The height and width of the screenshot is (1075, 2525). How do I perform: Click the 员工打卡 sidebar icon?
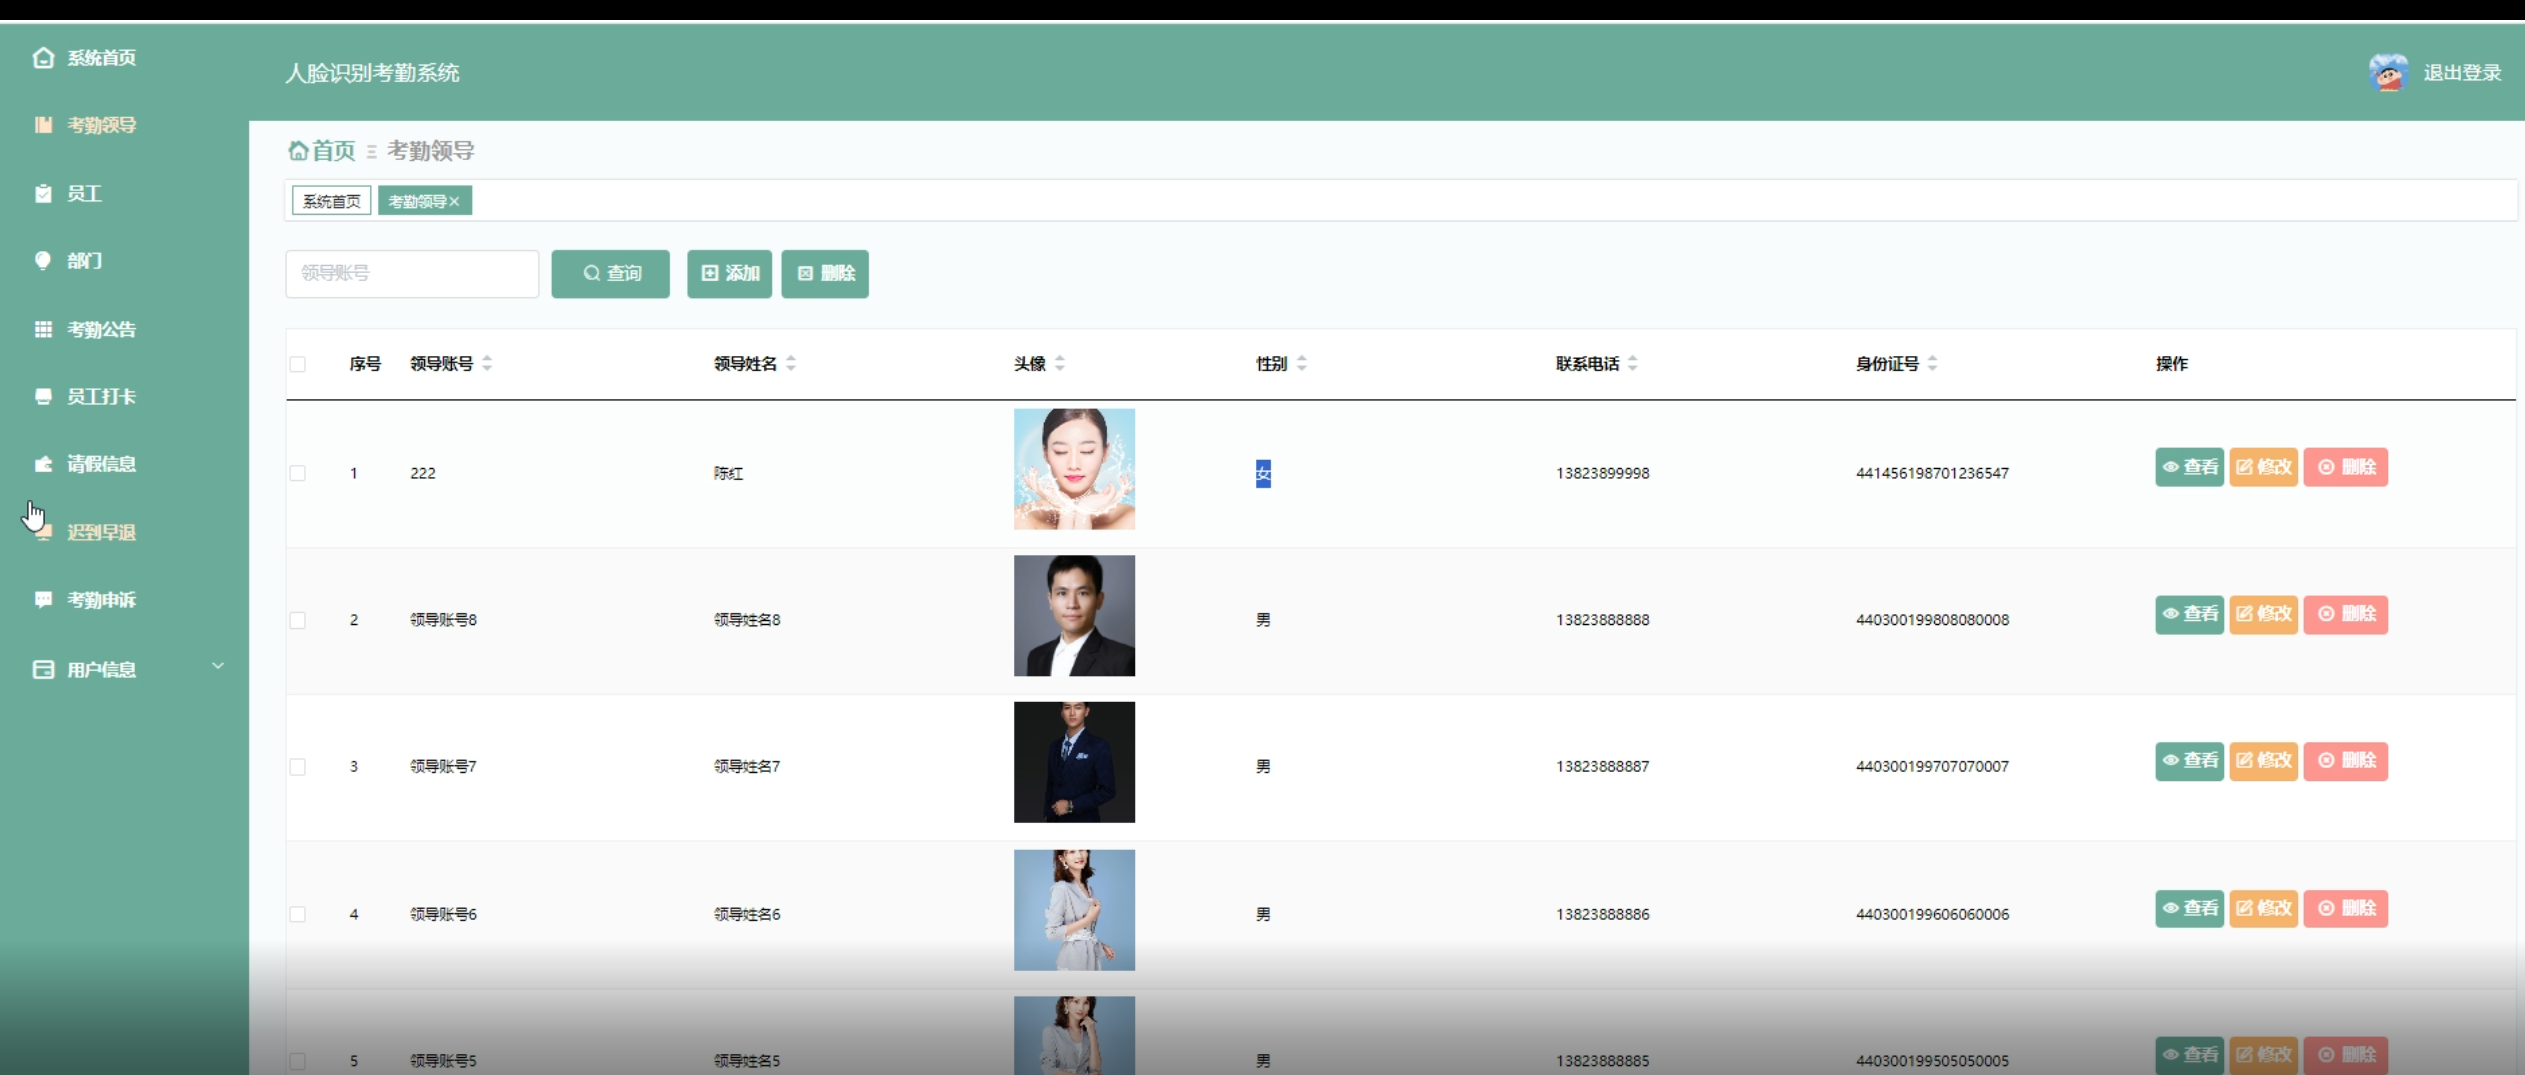click(43, 397)
